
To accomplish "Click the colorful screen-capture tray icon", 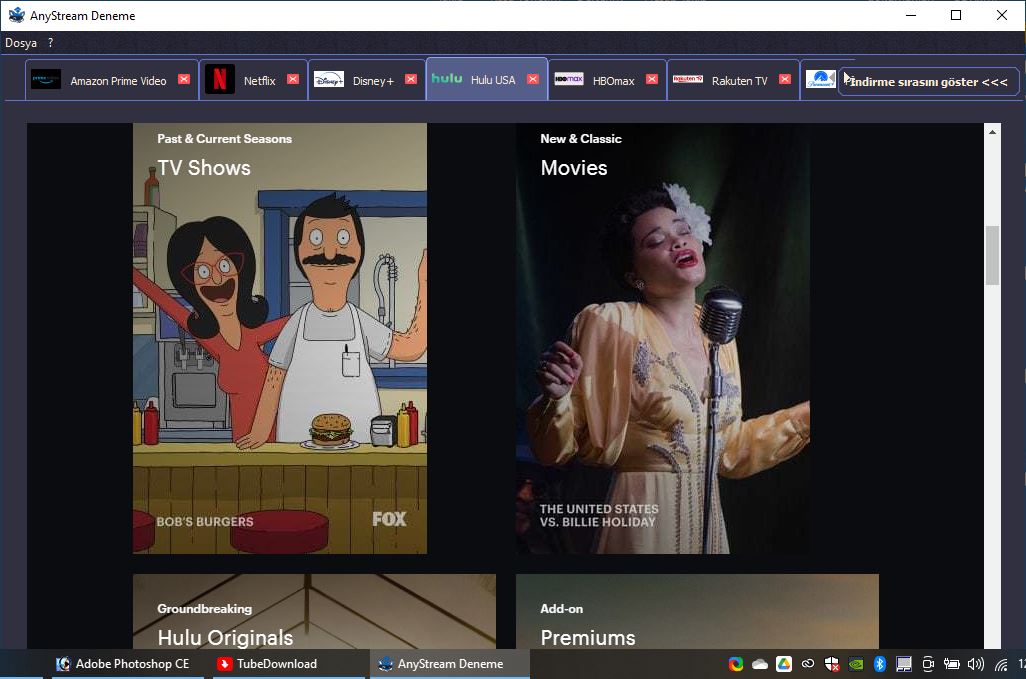I will tap(735, 664).
